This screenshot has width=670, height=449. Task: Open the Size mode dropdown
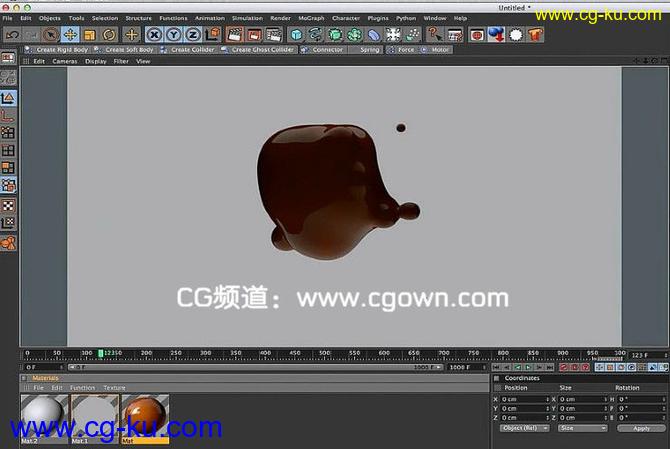pos(582,428)
